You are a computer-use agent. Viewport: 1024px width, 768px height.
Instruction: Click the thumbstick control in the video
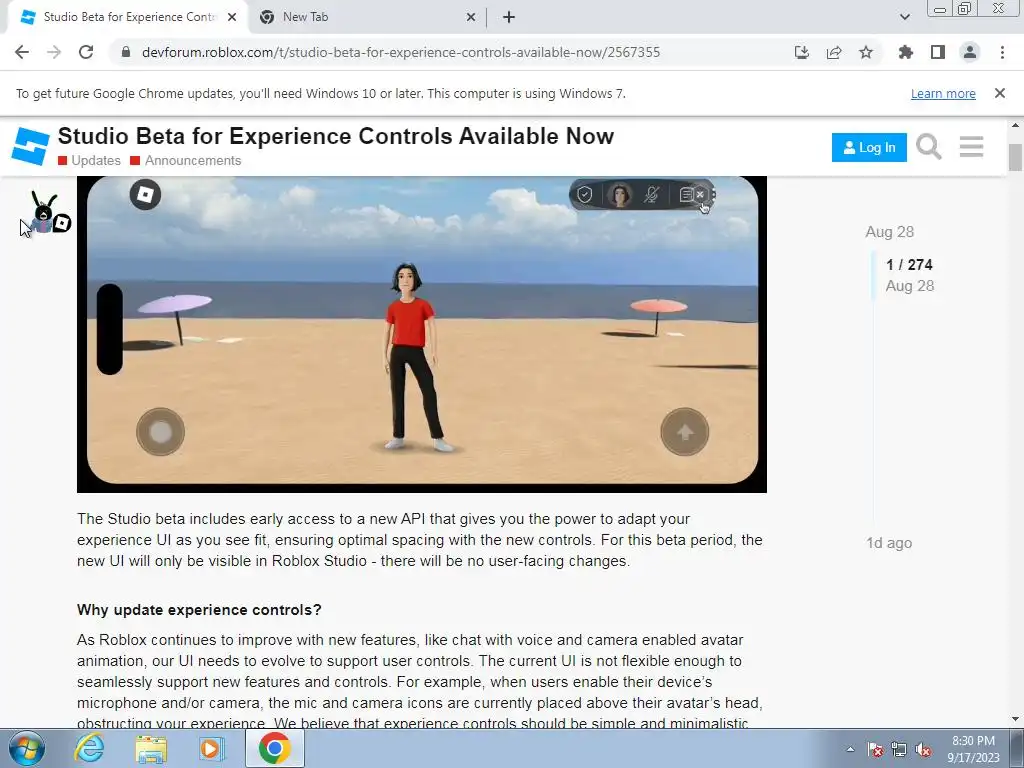(x=161, y=432)
